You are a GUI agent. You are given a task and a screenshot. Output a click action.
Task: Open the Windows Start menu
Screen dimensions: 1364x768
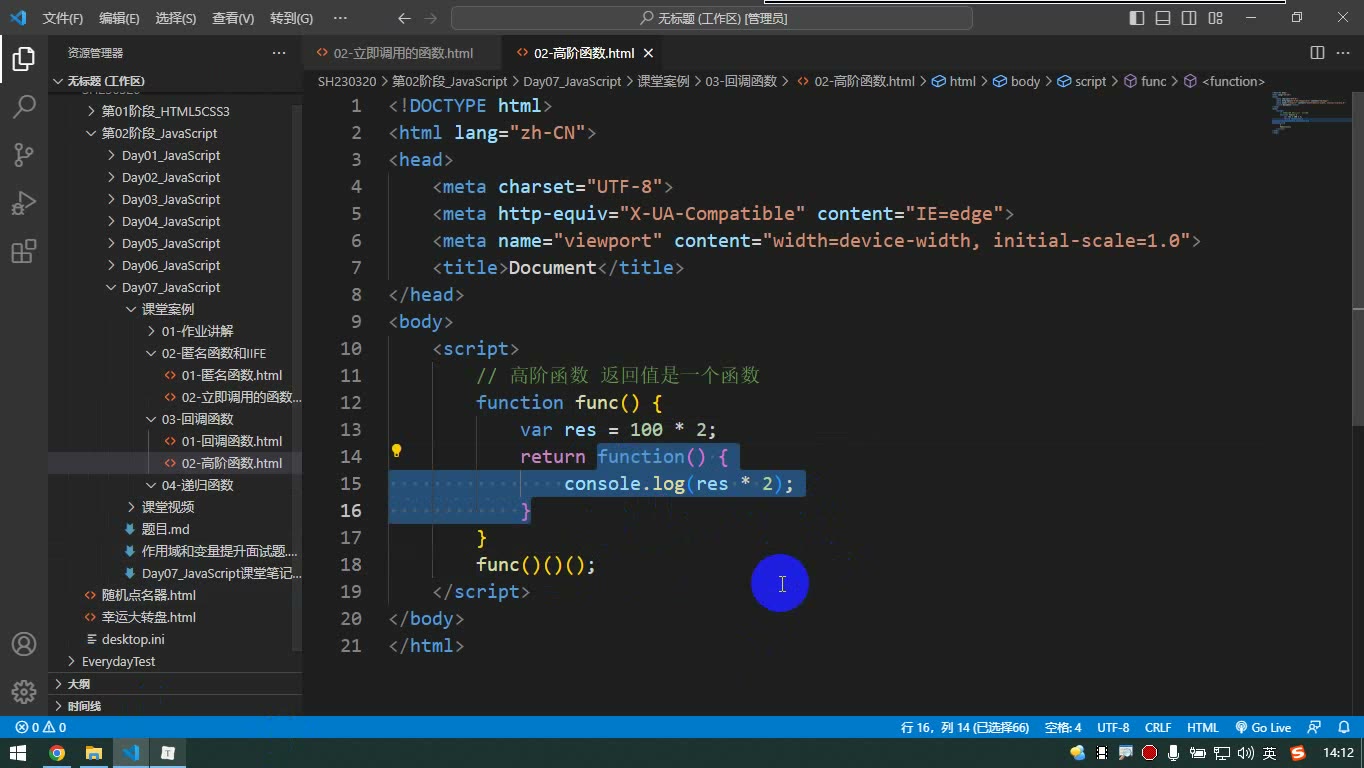coord(18,753)
